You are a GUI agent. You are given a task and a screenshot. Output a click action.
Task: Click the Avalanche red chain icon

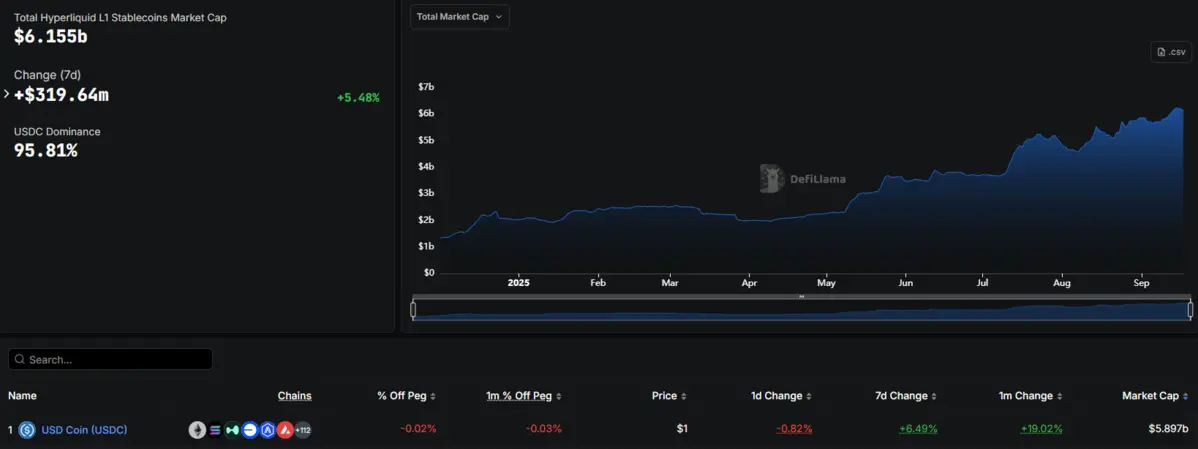click(x=284, y=430)
